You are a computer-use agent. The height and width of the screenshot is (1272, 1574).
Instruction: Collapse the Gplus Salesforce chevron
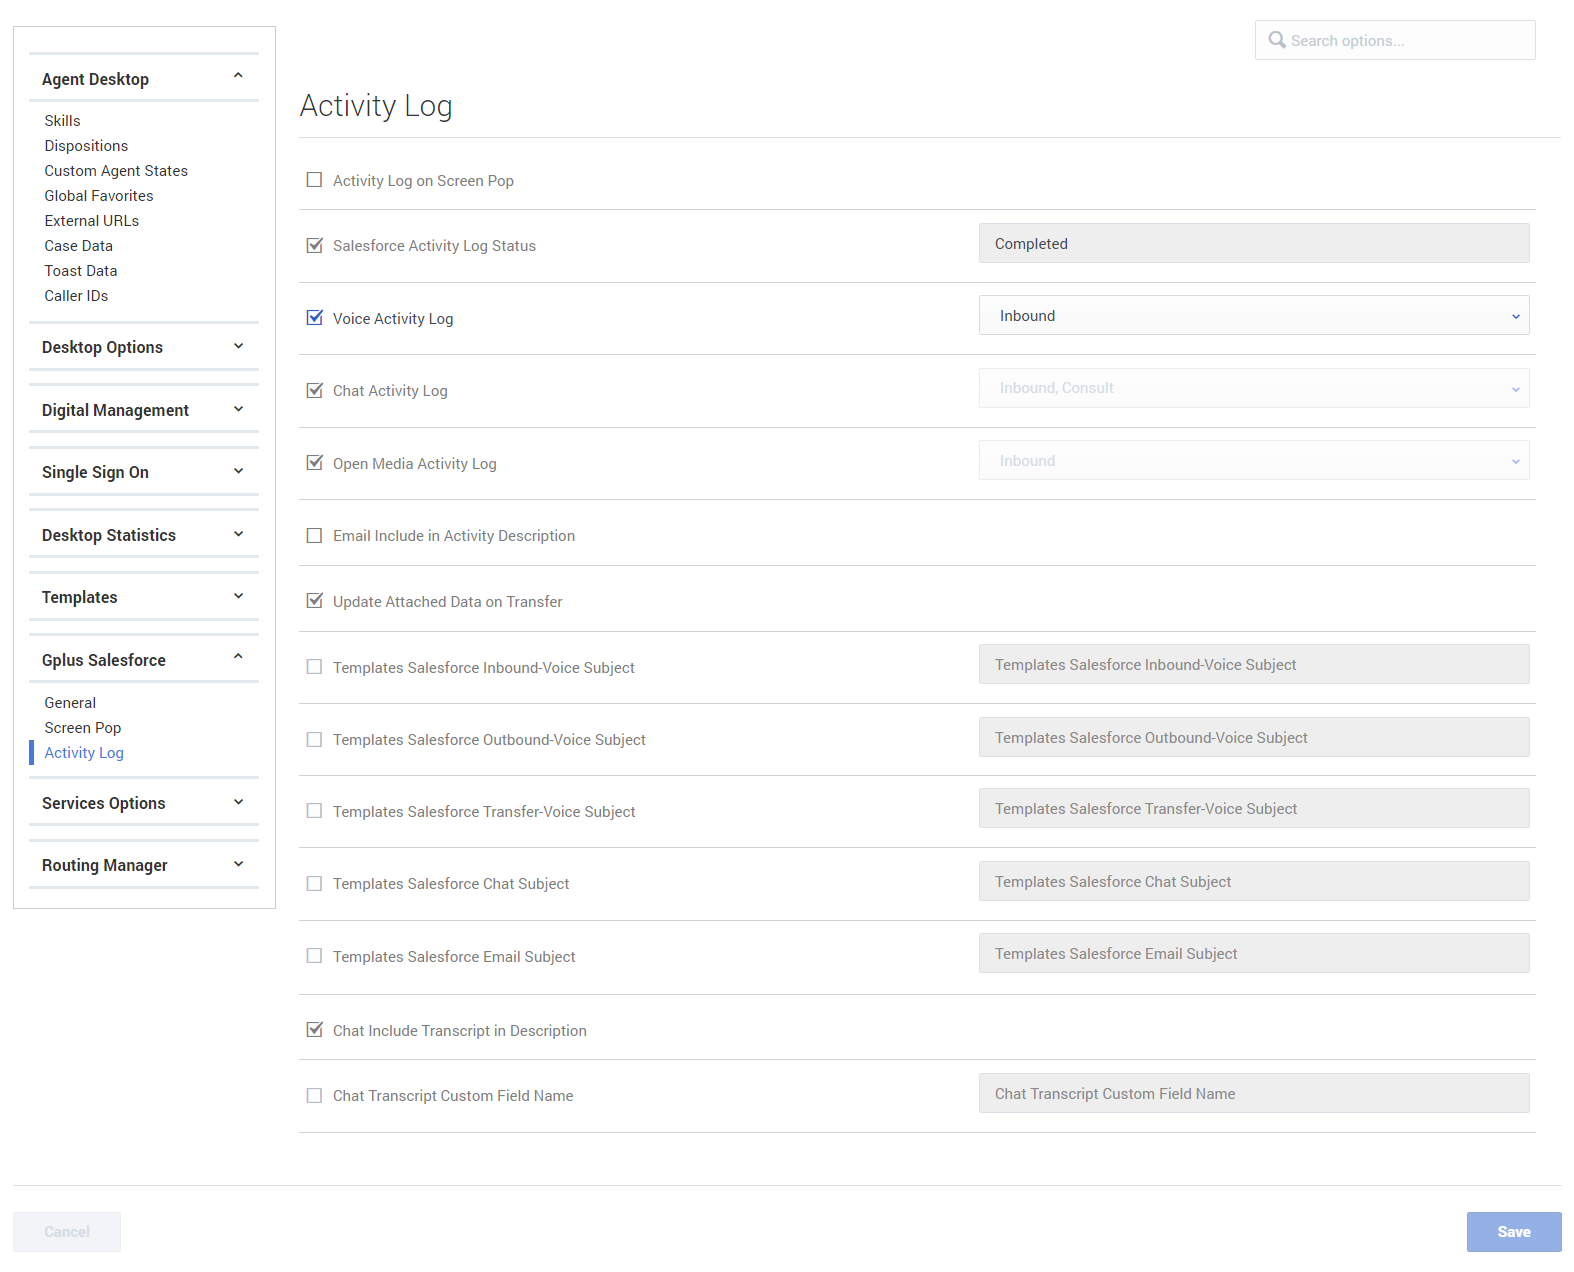[238, 657]
